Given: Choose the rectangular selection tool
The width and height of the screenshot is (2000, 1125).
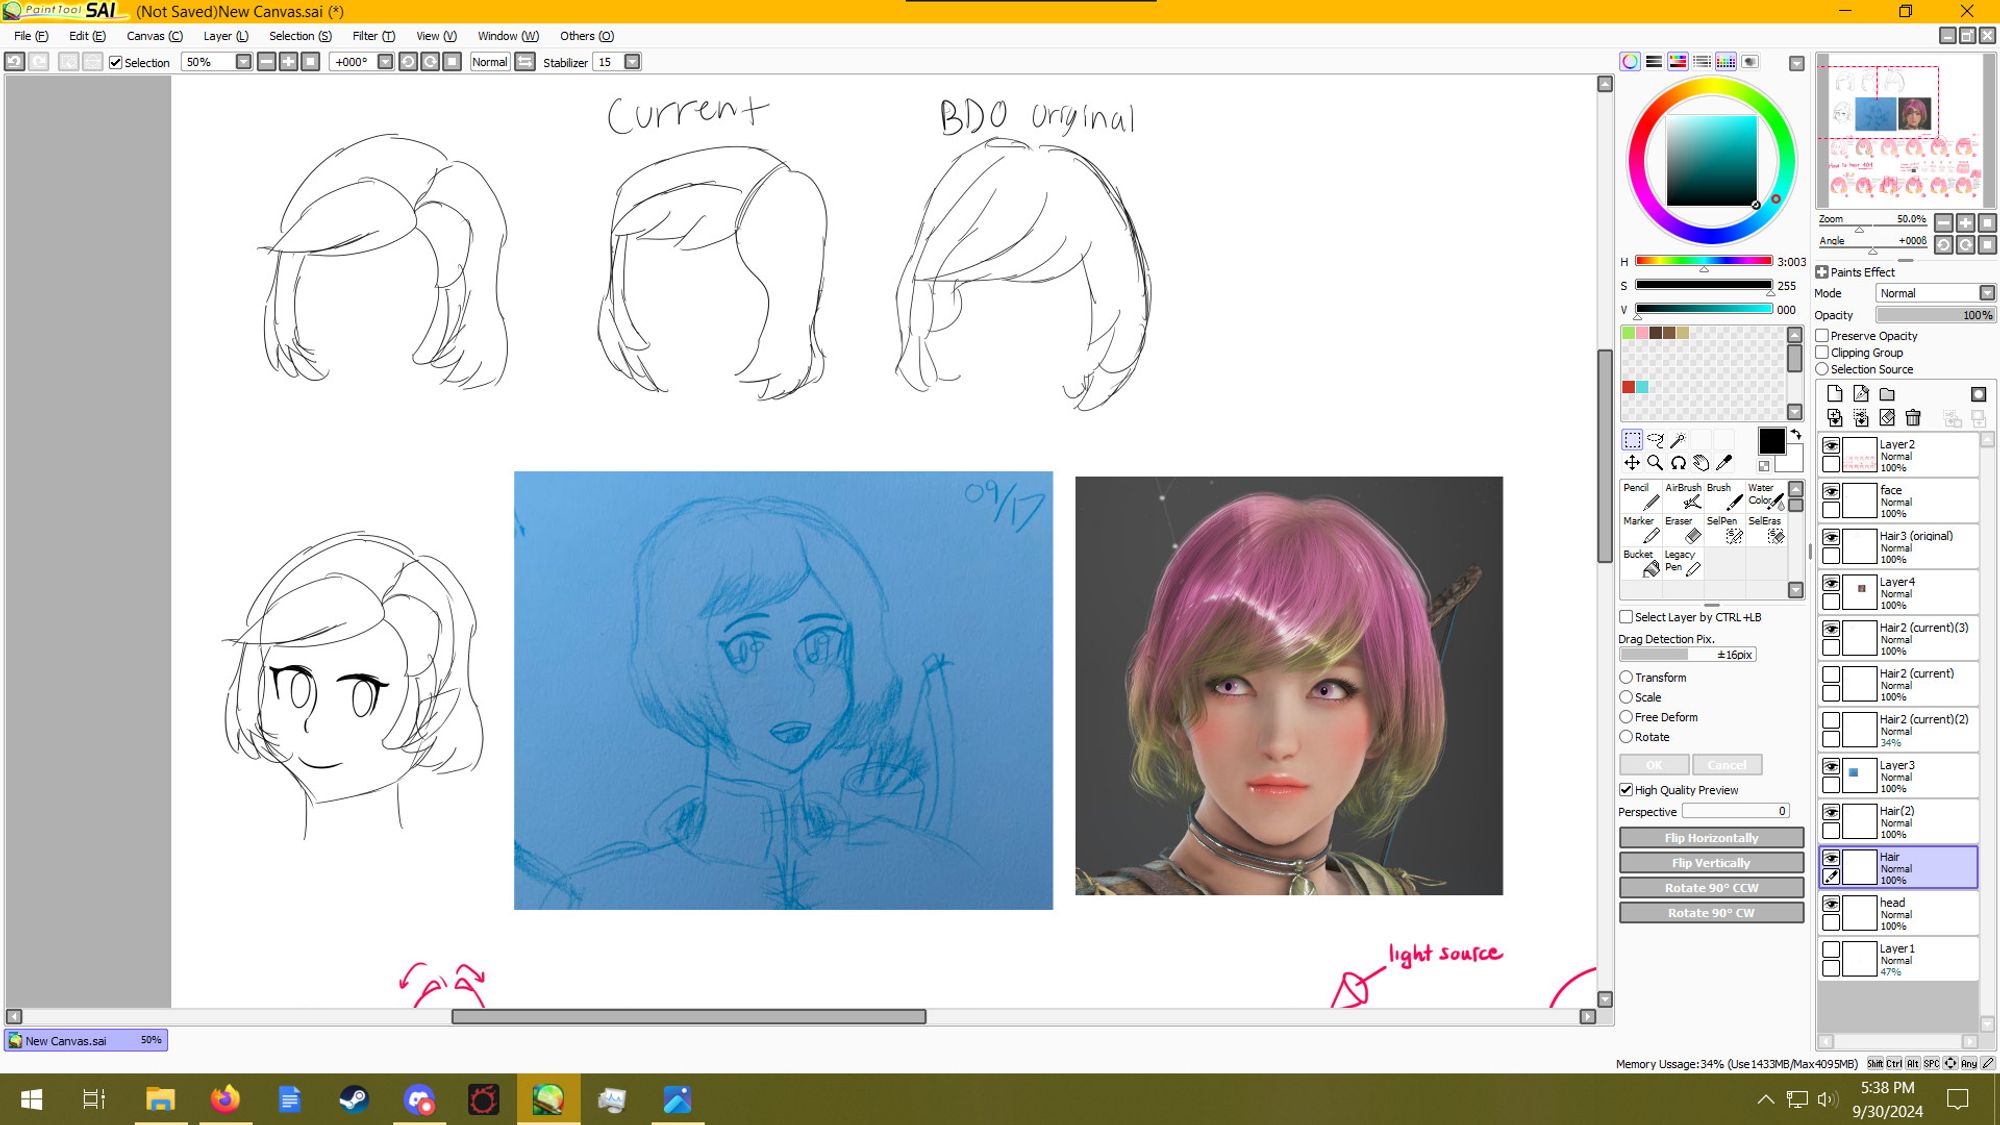Looking at the screenshot, I should [1632, 440].
